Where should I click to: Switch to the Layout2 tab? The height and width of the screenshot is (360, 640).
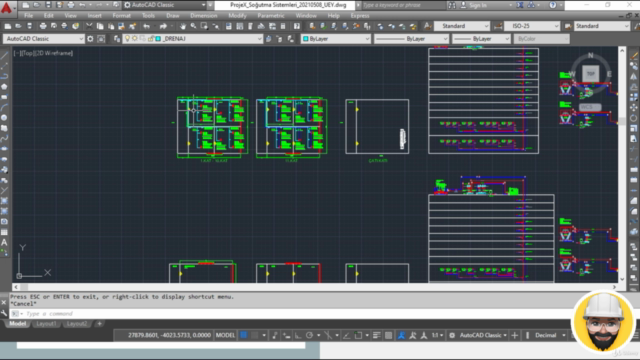(x=77, y=324)
